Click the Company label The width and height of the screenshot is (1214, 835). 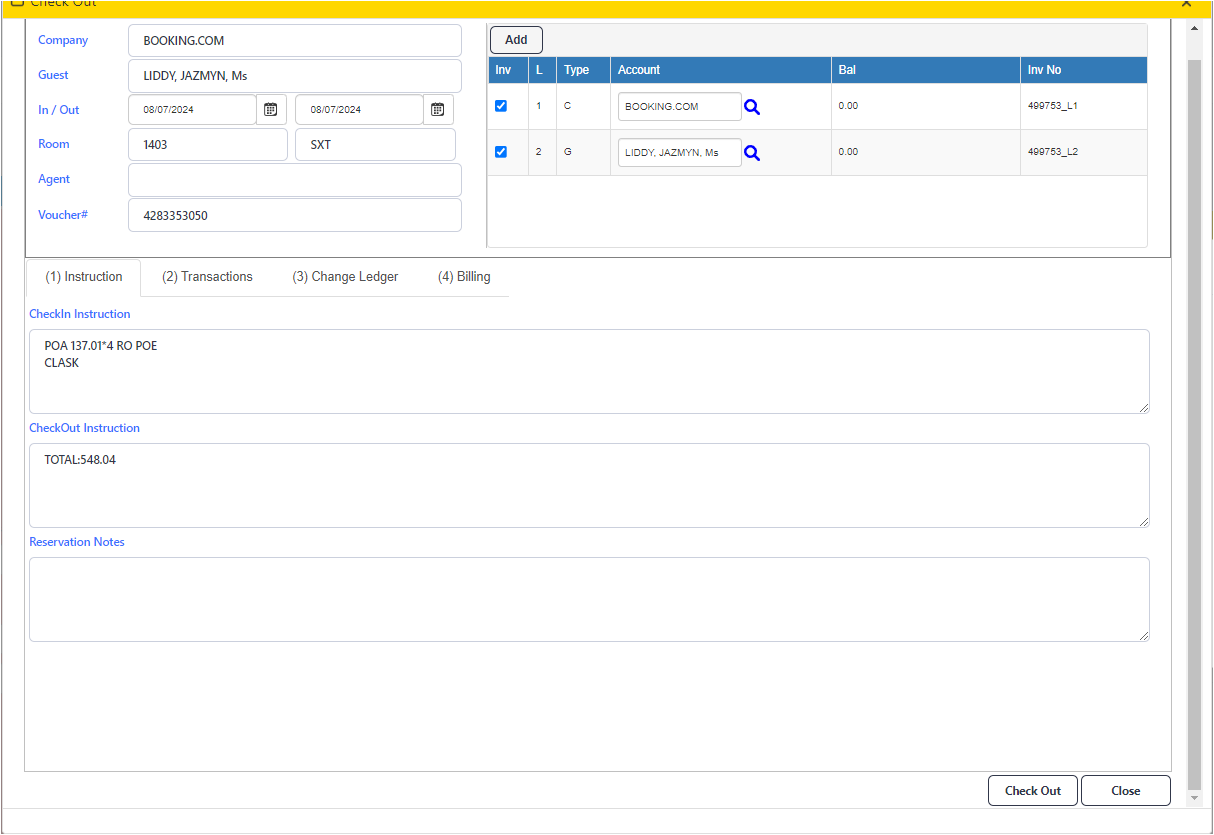coord(63,40)
